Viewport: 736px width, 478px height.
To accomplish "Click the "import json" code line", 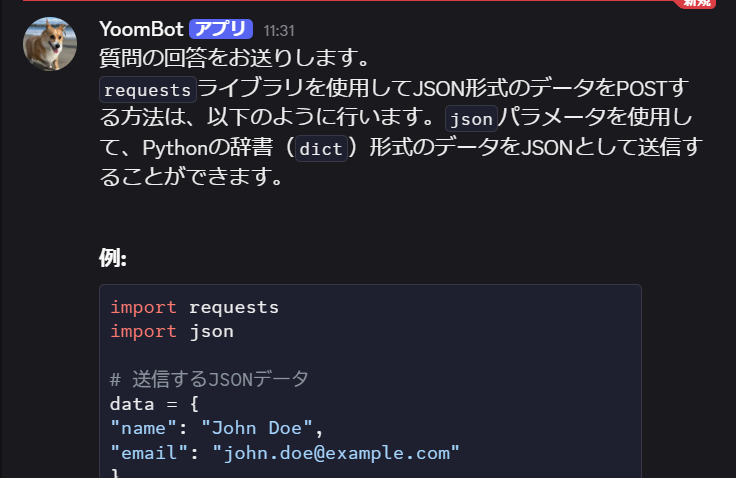I will point(171,331).
